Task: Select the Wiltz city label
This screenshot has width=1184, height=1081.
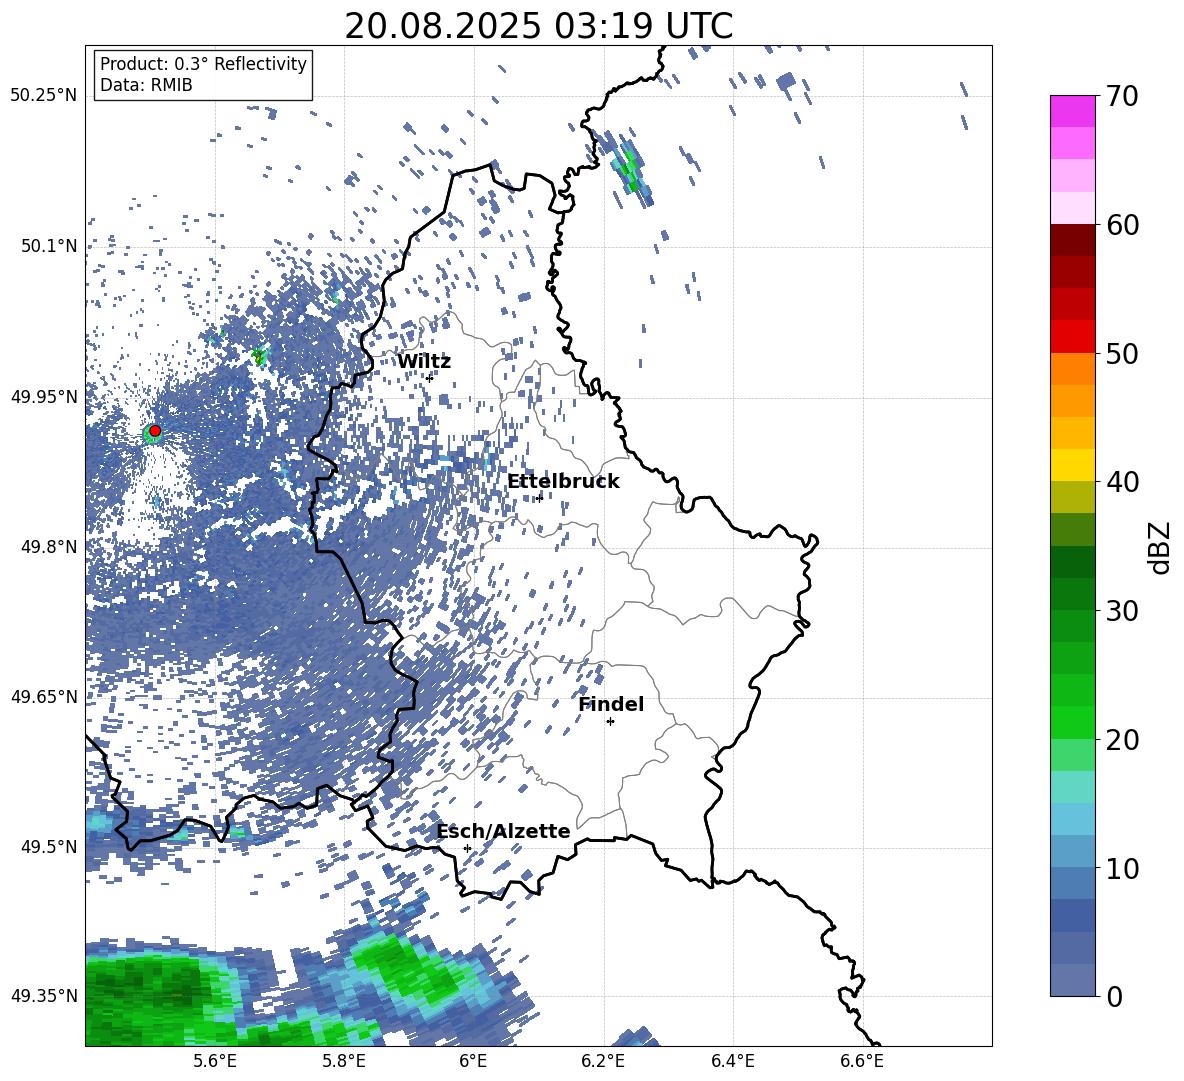Action: click(424, 361)
